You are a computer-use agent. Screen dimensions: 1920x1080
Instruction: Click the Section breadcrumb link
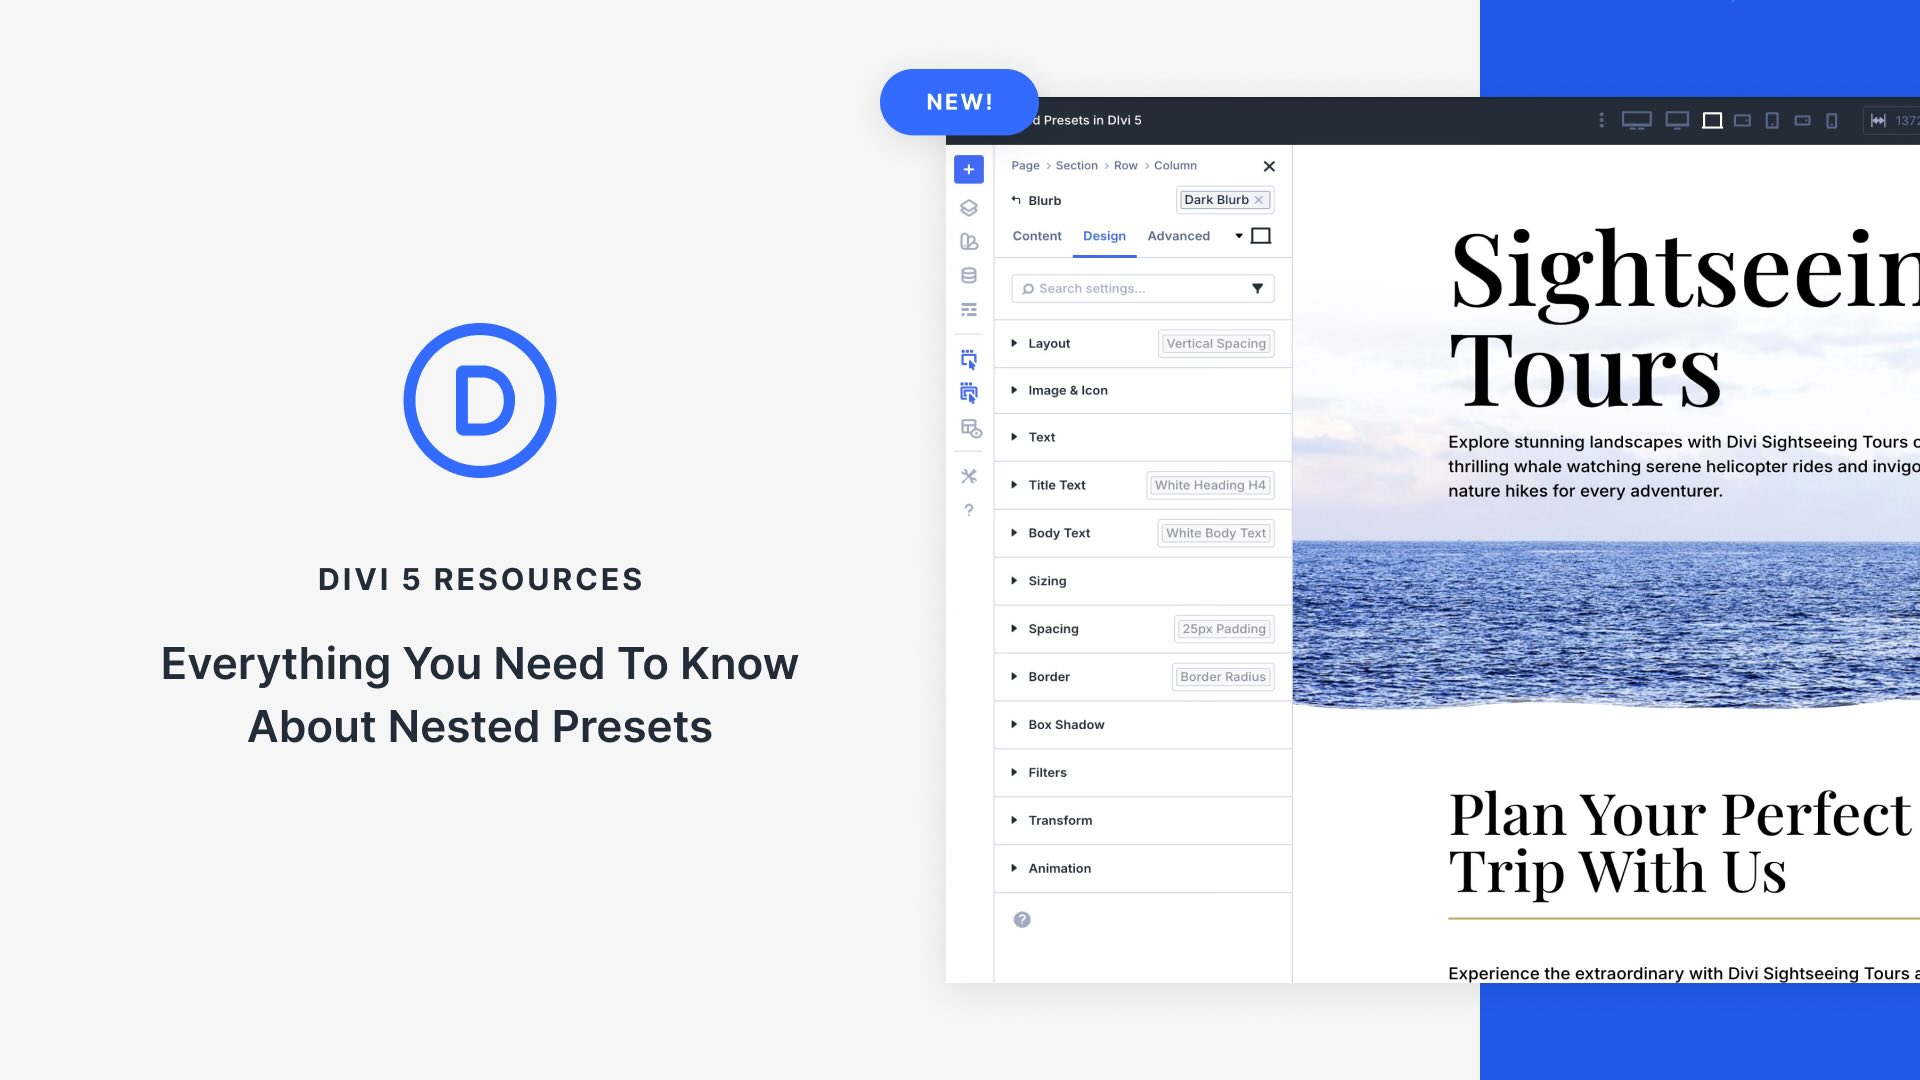click(1076, 166)
